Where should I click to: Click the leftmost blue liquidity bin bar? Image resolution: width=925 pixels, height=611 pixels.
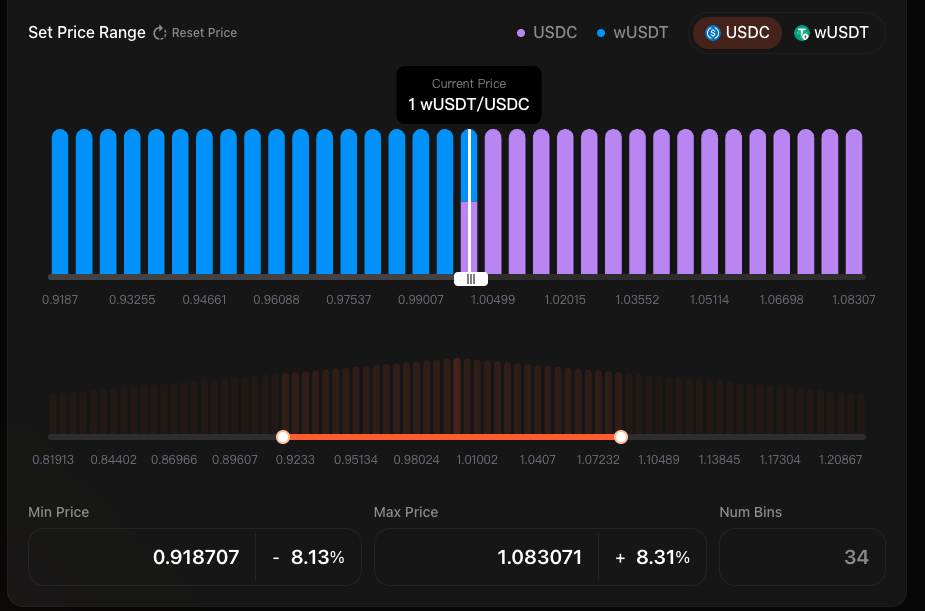[60, 200]
